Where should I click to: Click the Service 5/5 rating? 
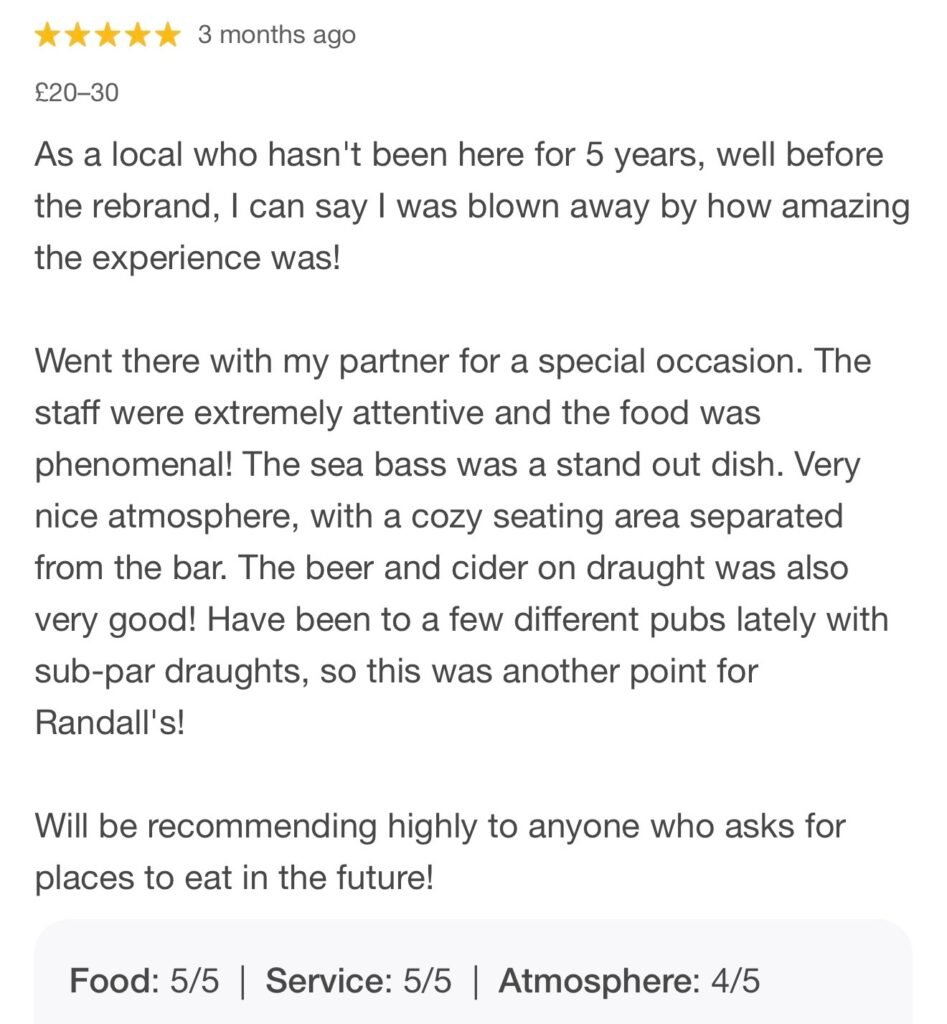click(358, 982)
